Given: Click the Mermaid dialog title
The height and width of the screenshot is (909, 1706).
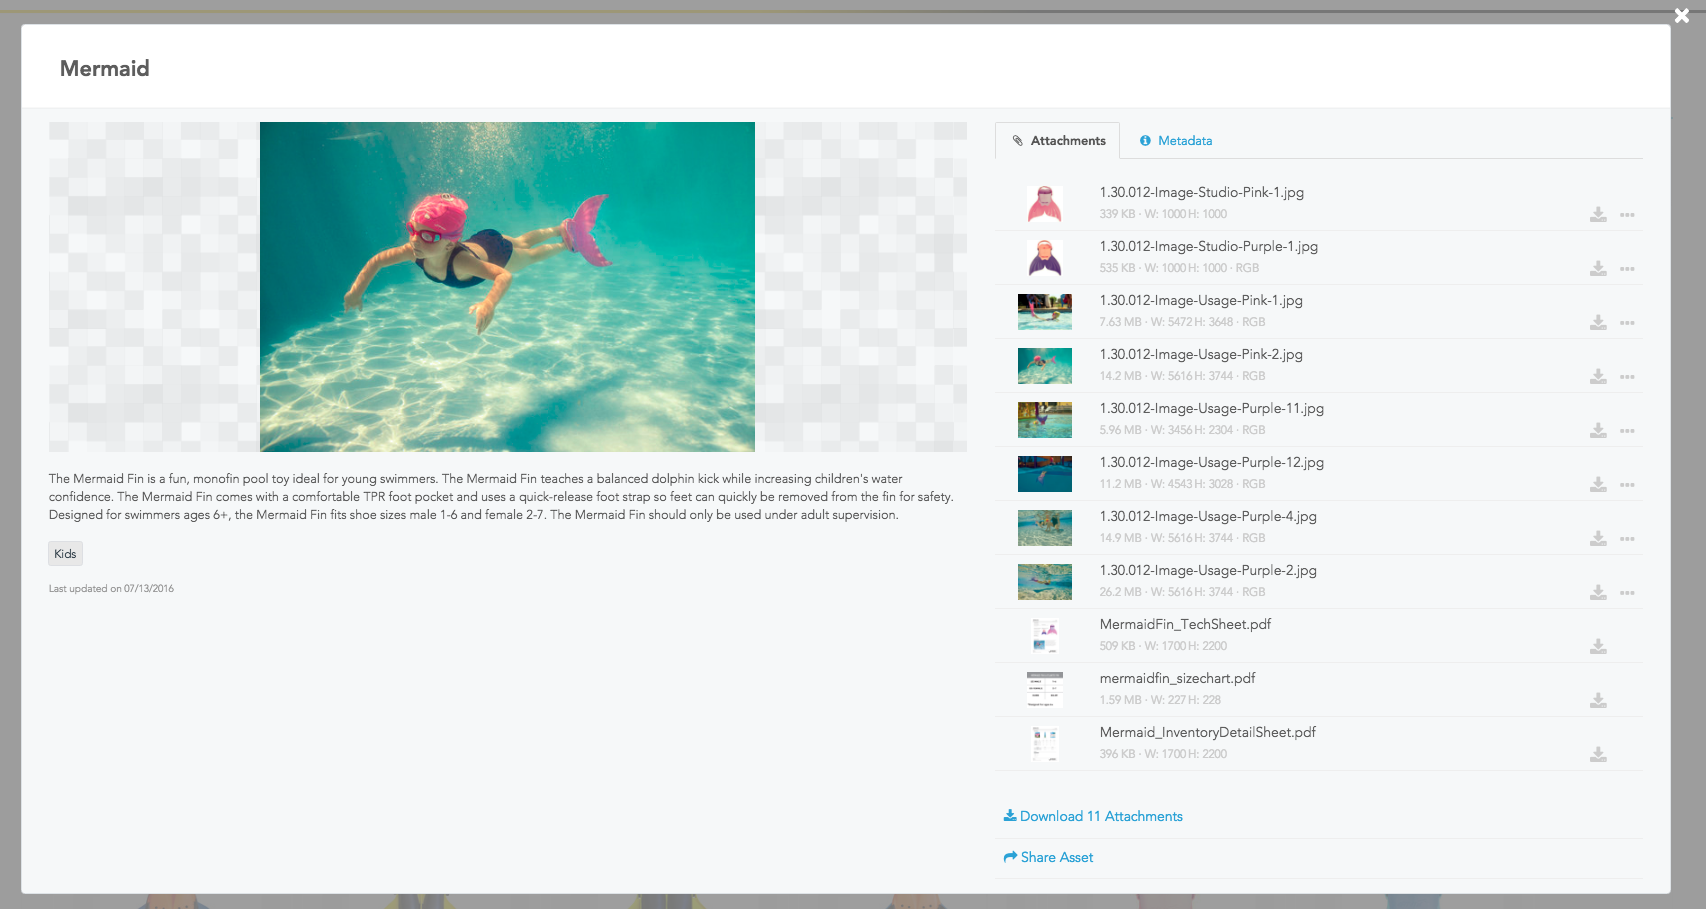Looking at the screenshot, I should click(104, 68).
